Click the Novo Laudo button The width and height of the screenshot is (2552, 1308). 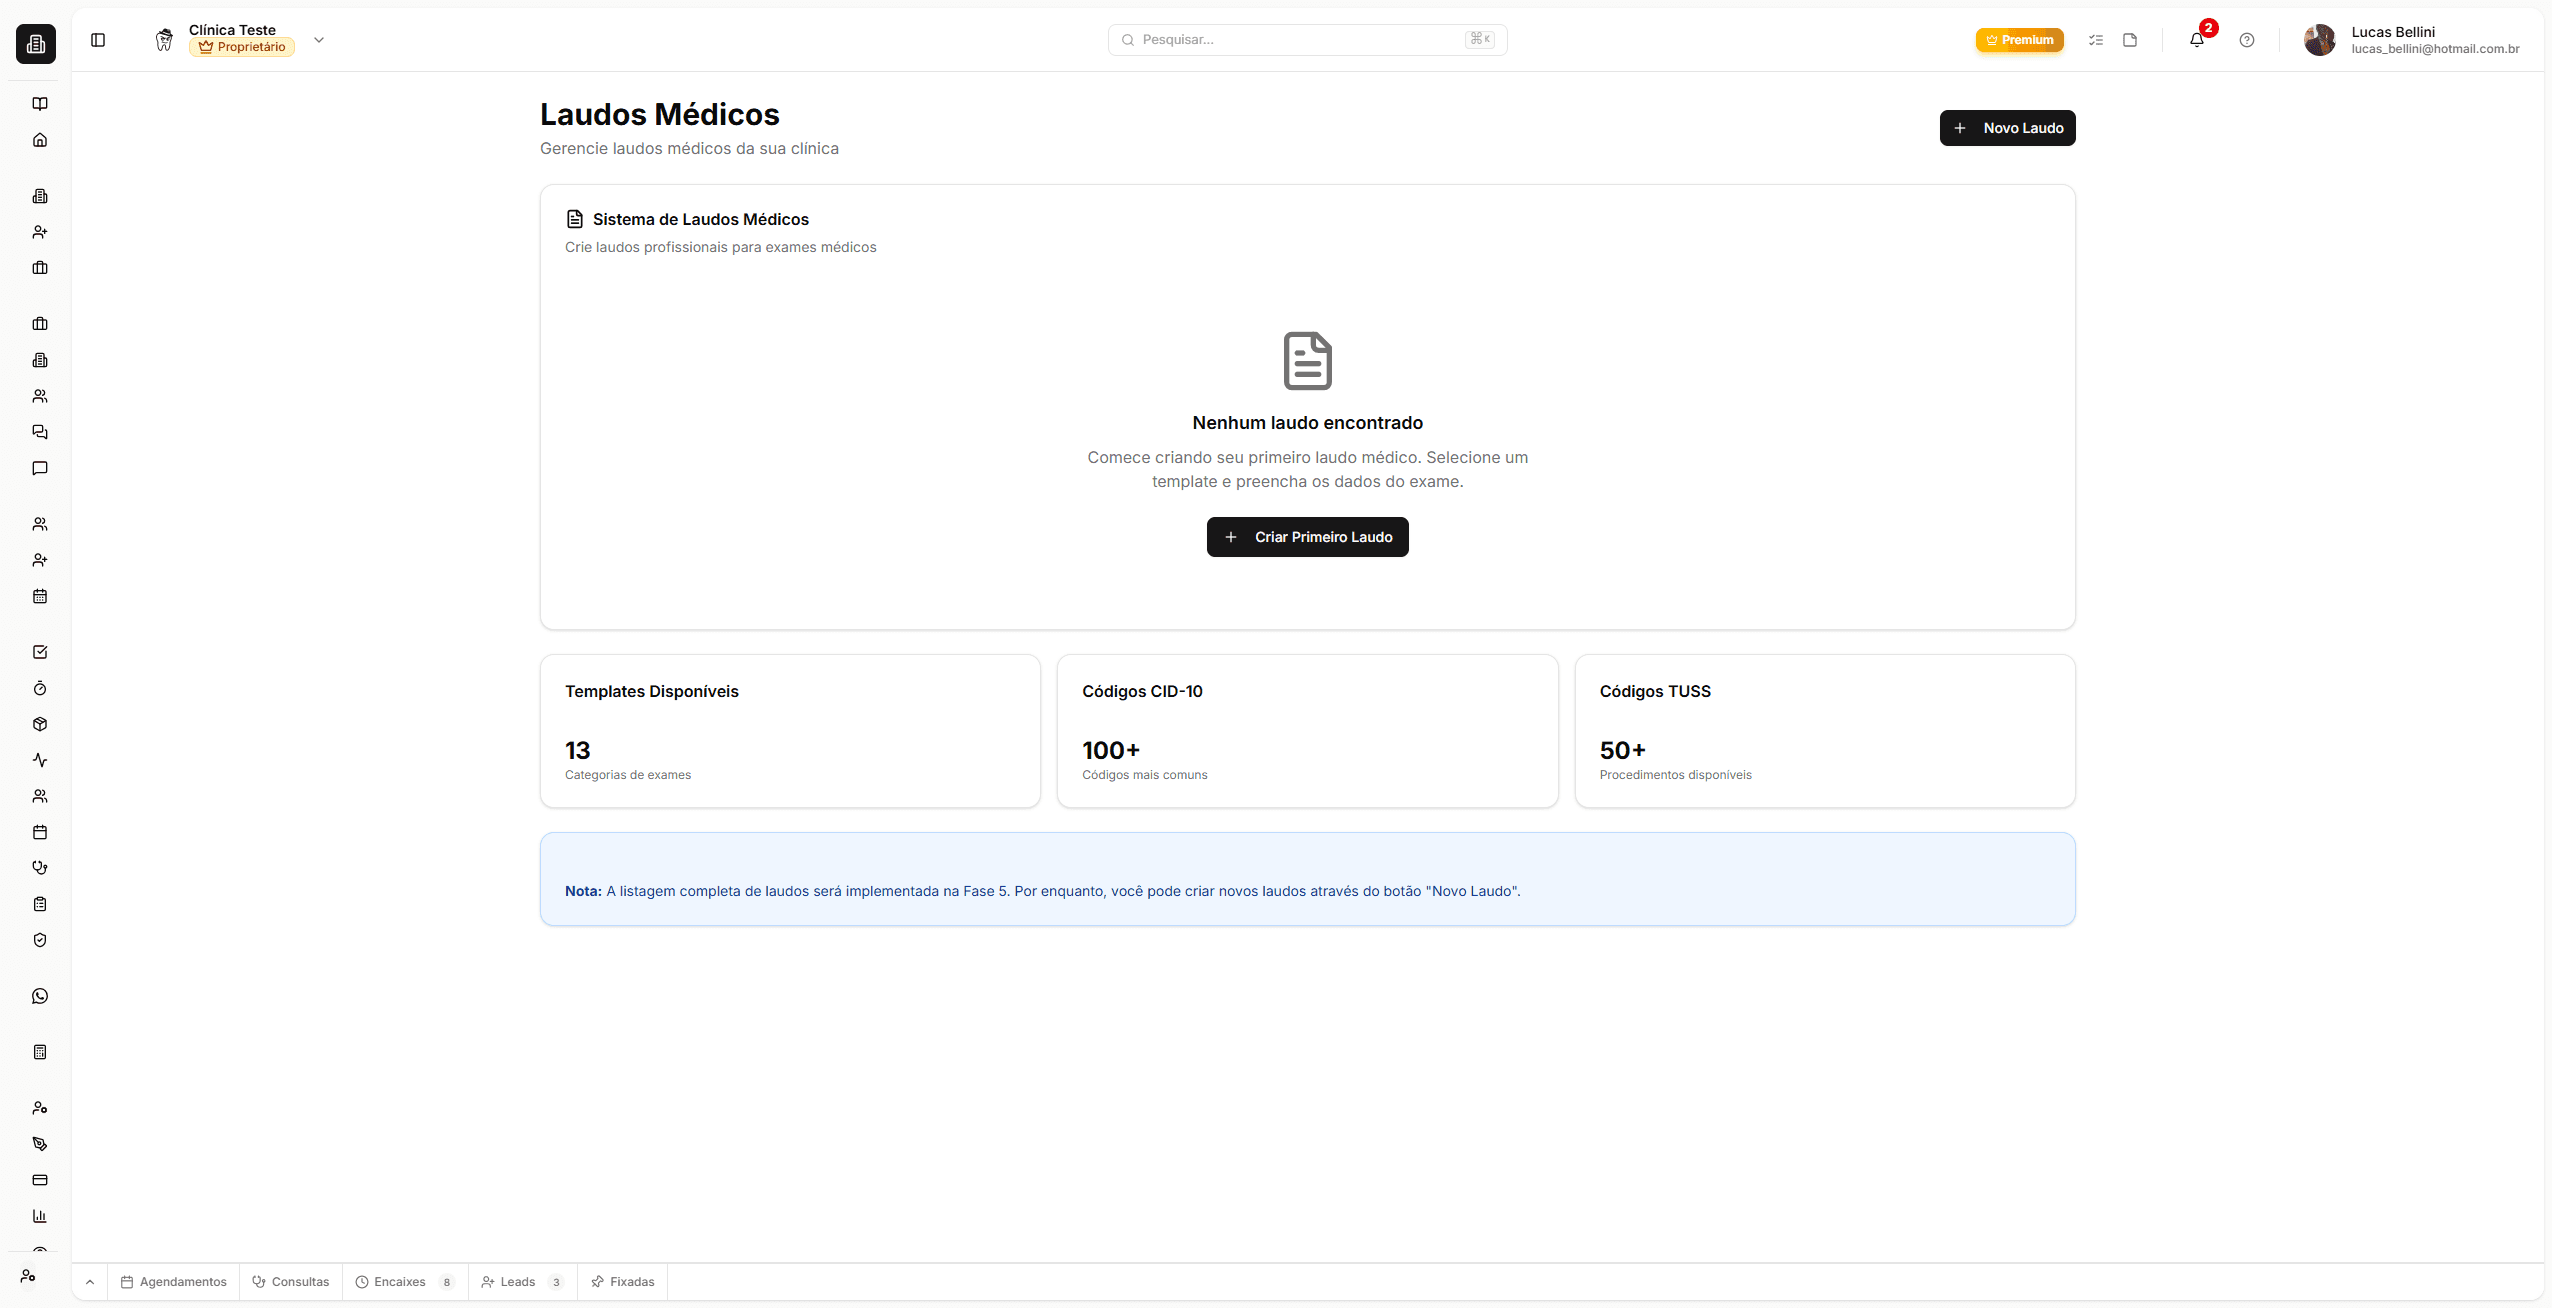click(x=2006, y=127)
